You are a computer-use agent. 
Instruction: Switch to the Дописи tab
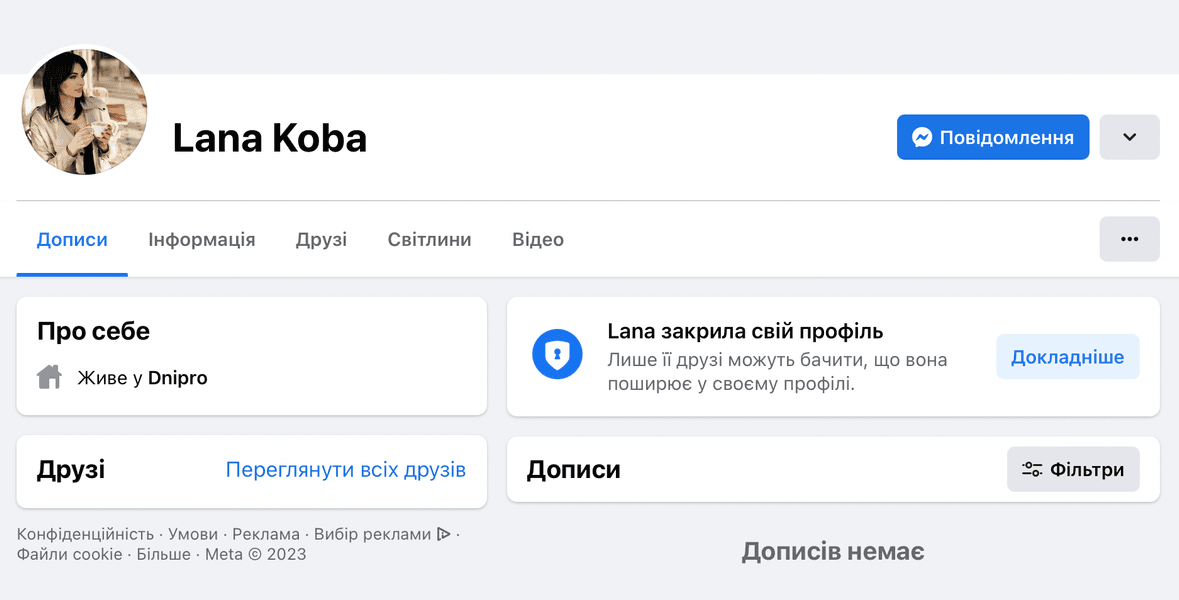click(72, 240)
